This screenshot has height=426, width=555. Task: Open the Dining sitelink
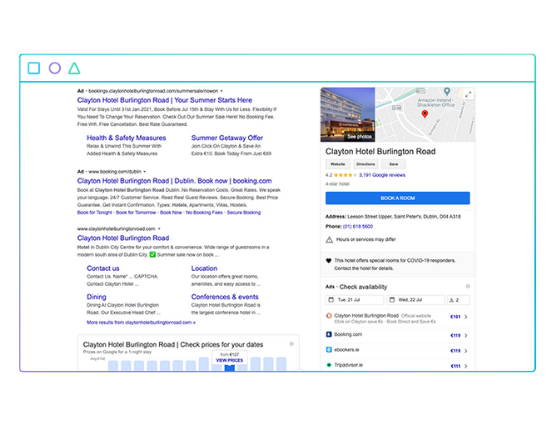(96, 297)
